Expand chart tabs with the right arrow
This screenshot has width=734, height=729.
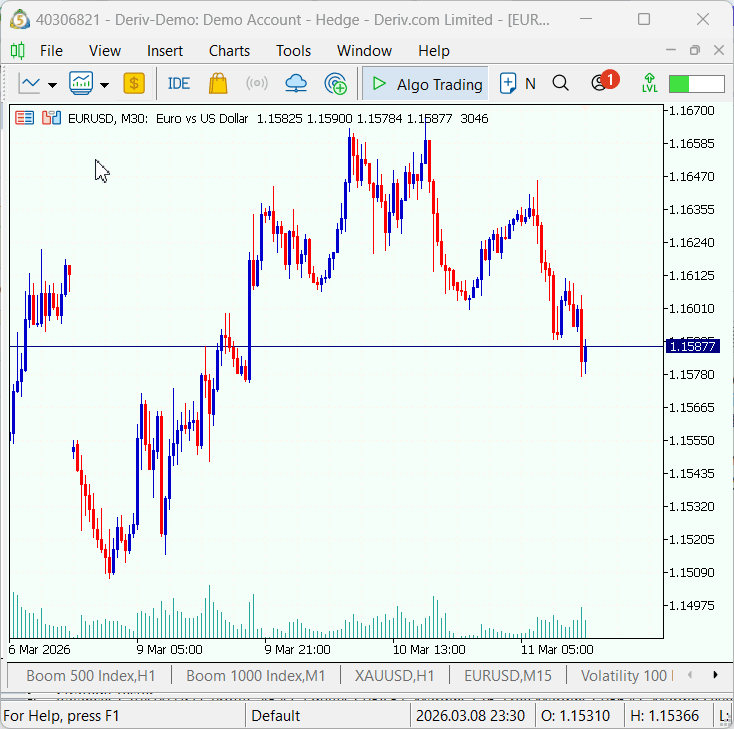[715, 675]
